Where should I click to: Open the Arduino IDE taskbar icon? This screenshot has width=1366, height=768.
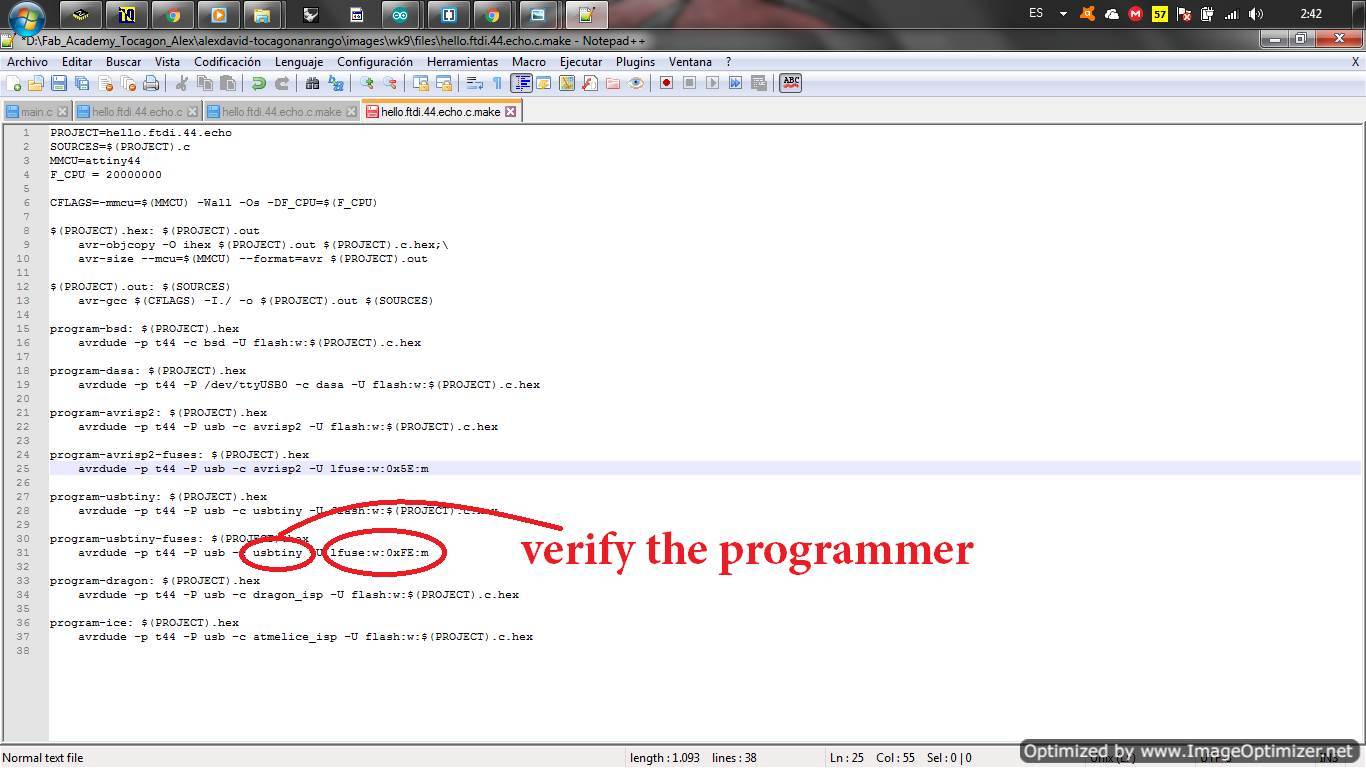(400, 15)
